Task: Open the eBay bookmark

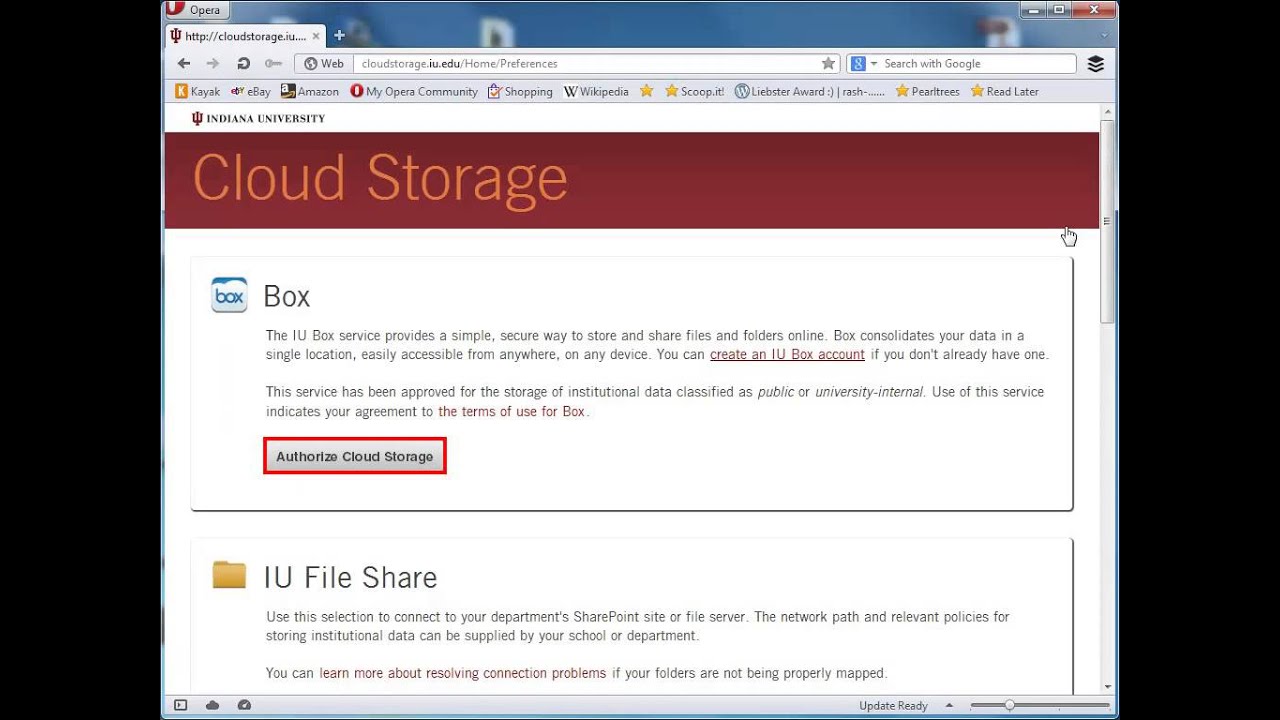Action: click(250, 91)
